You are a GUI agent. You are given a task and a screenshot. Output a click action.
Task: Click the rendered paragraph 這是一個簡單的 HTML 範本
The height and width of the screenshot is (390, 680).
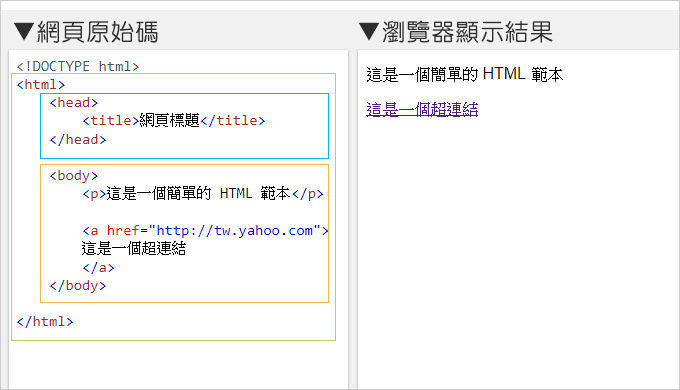click(x=464, y=74)
